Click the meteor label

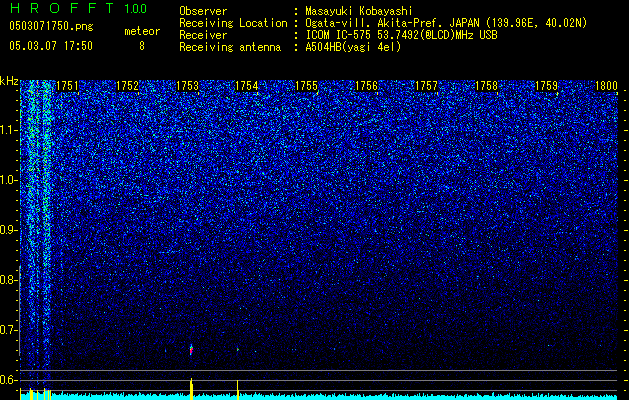[142, 31]
